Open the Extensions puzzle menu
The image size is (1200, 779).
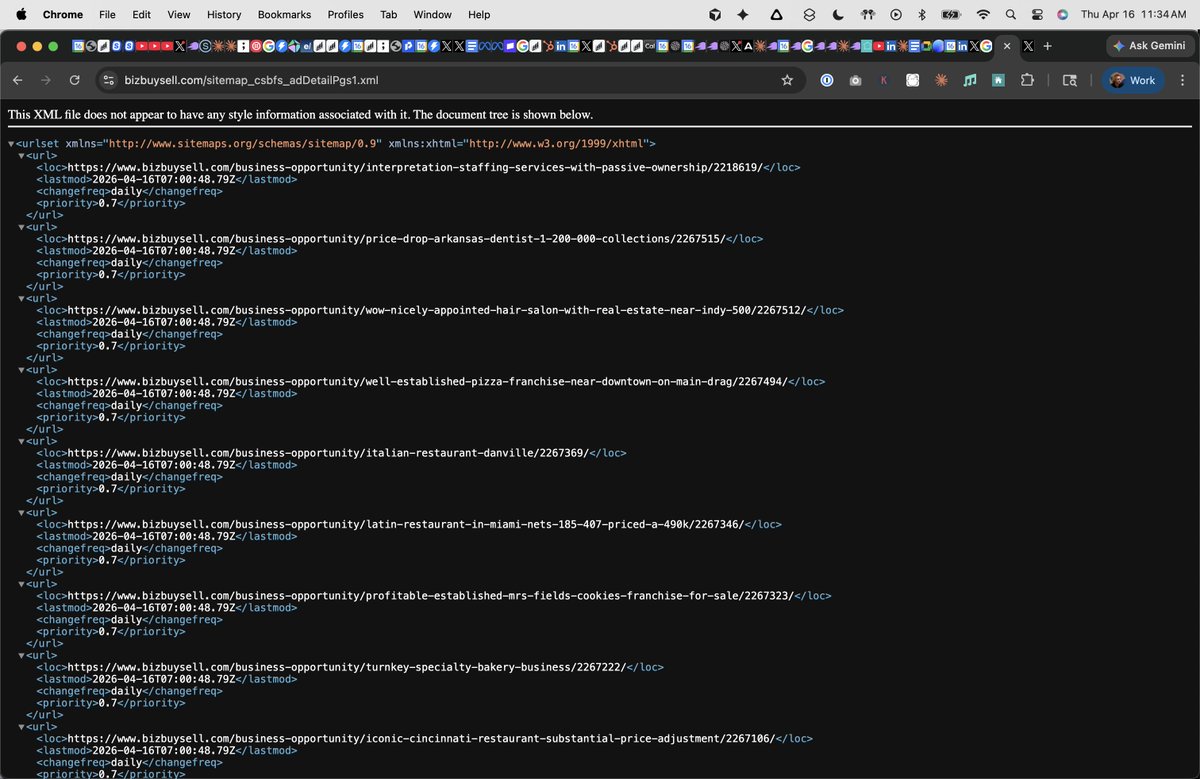(x=1027, y=80)
